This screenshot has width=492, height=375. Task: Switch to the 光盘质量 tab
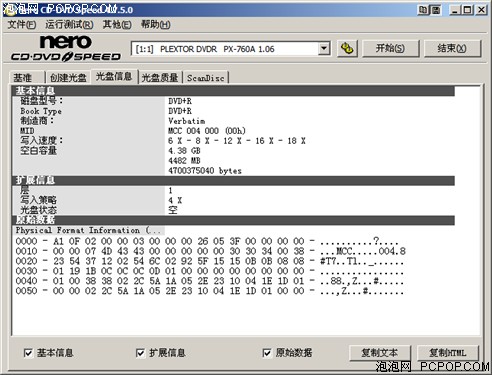coord(160,78)
